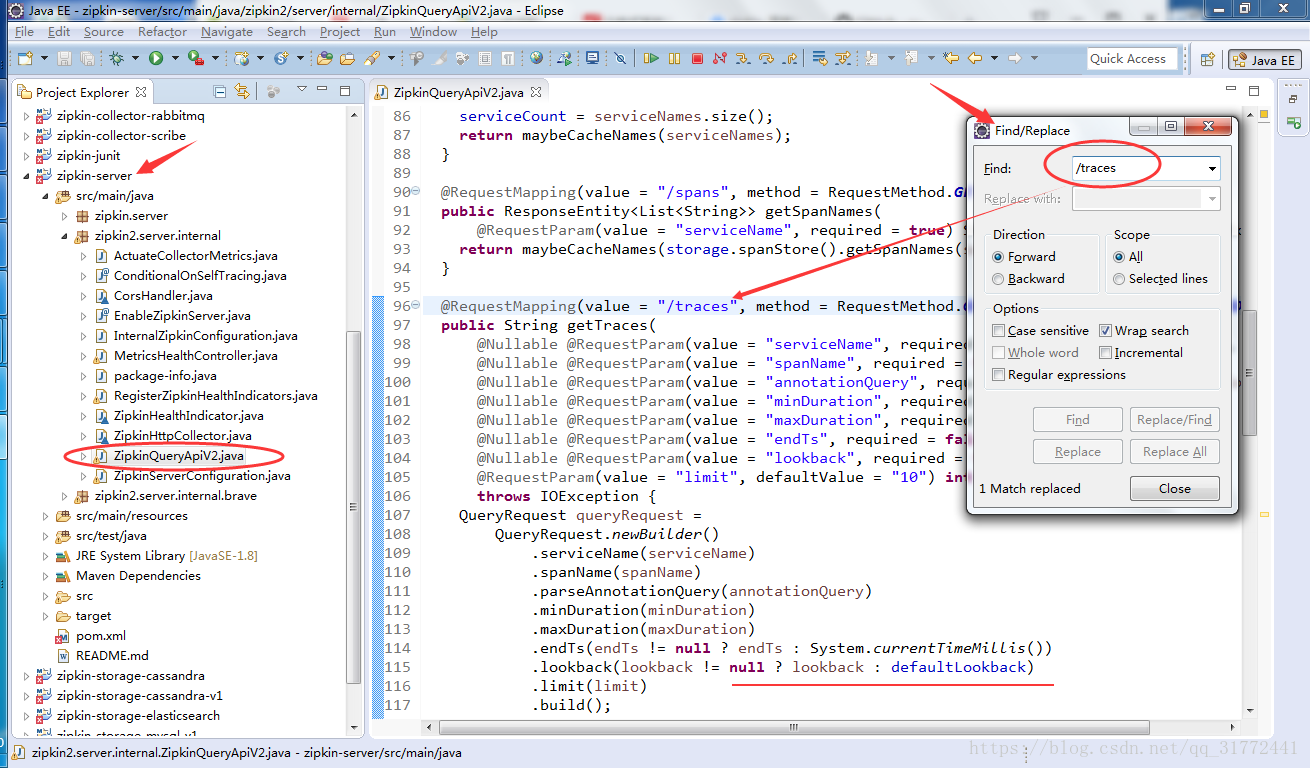Select the Selected lines scope option

click(1119, 279)
